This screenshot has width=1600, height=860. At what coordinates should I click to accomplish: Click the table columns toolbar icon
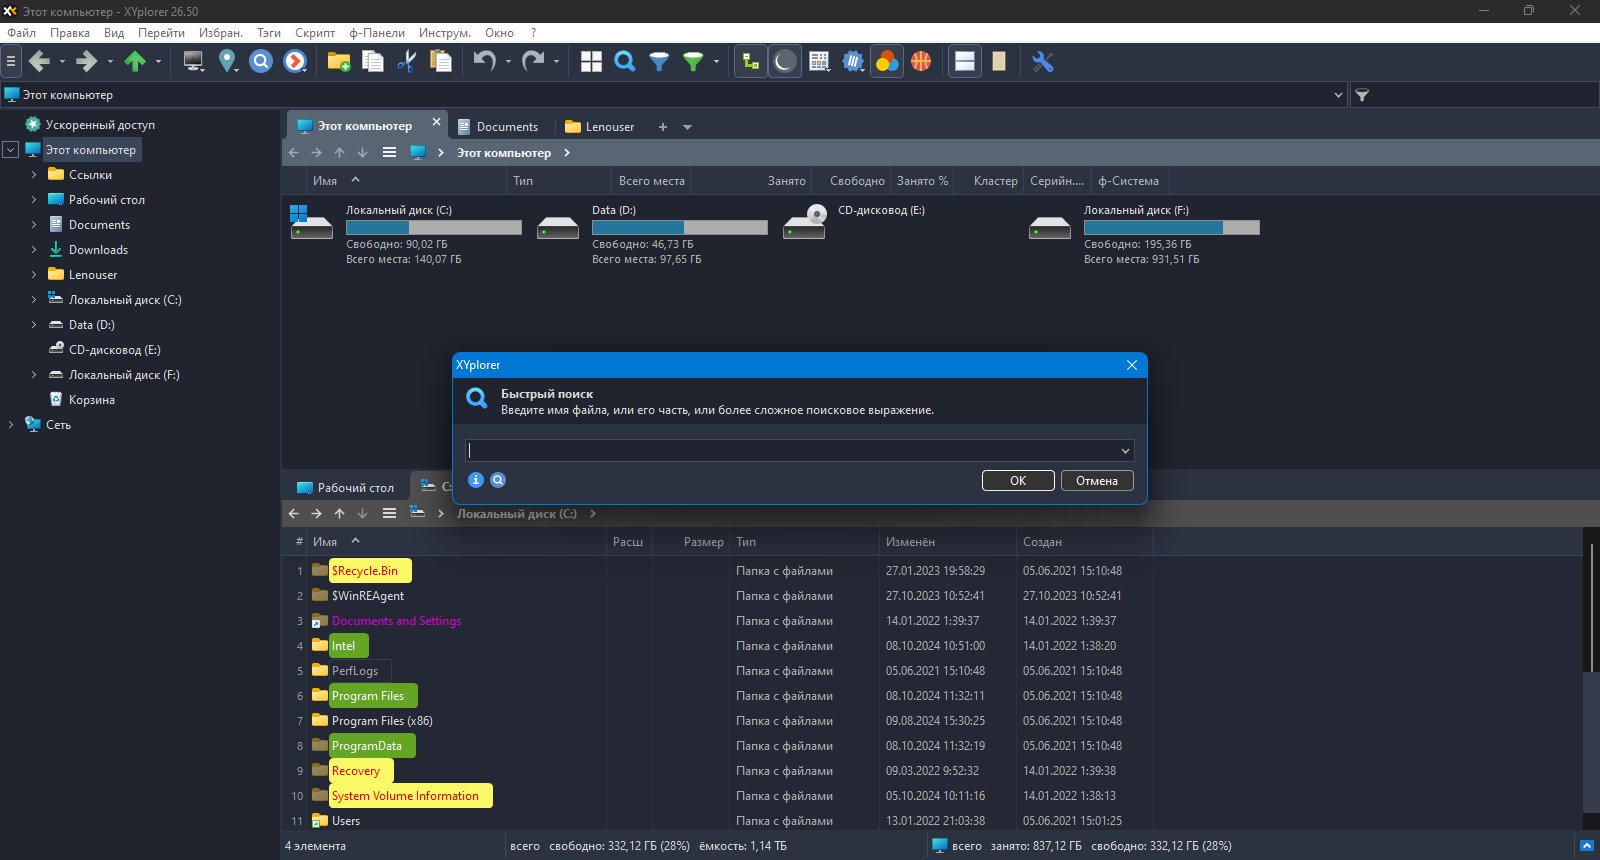point(819,62)
